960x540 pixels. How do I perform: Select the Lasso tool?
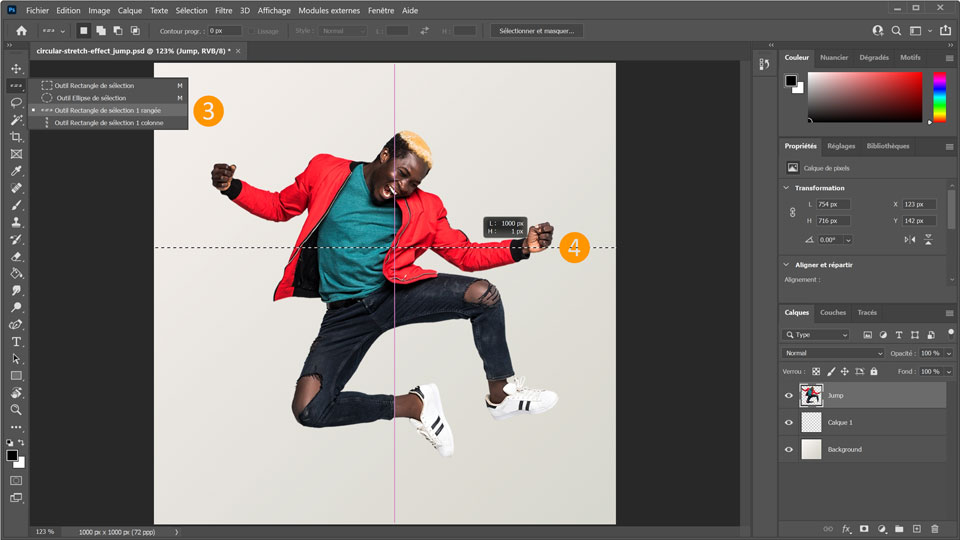point(16,102)
